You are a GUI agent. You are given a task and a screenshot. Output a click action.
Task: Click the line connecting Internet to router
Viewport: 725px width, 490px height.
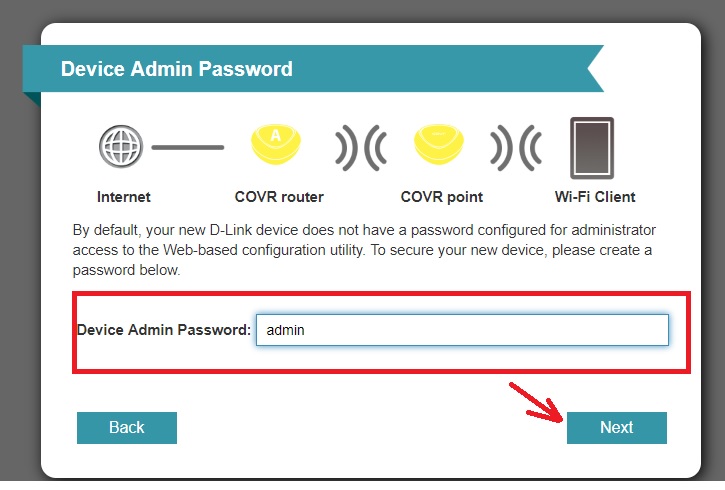click(188, 148)
